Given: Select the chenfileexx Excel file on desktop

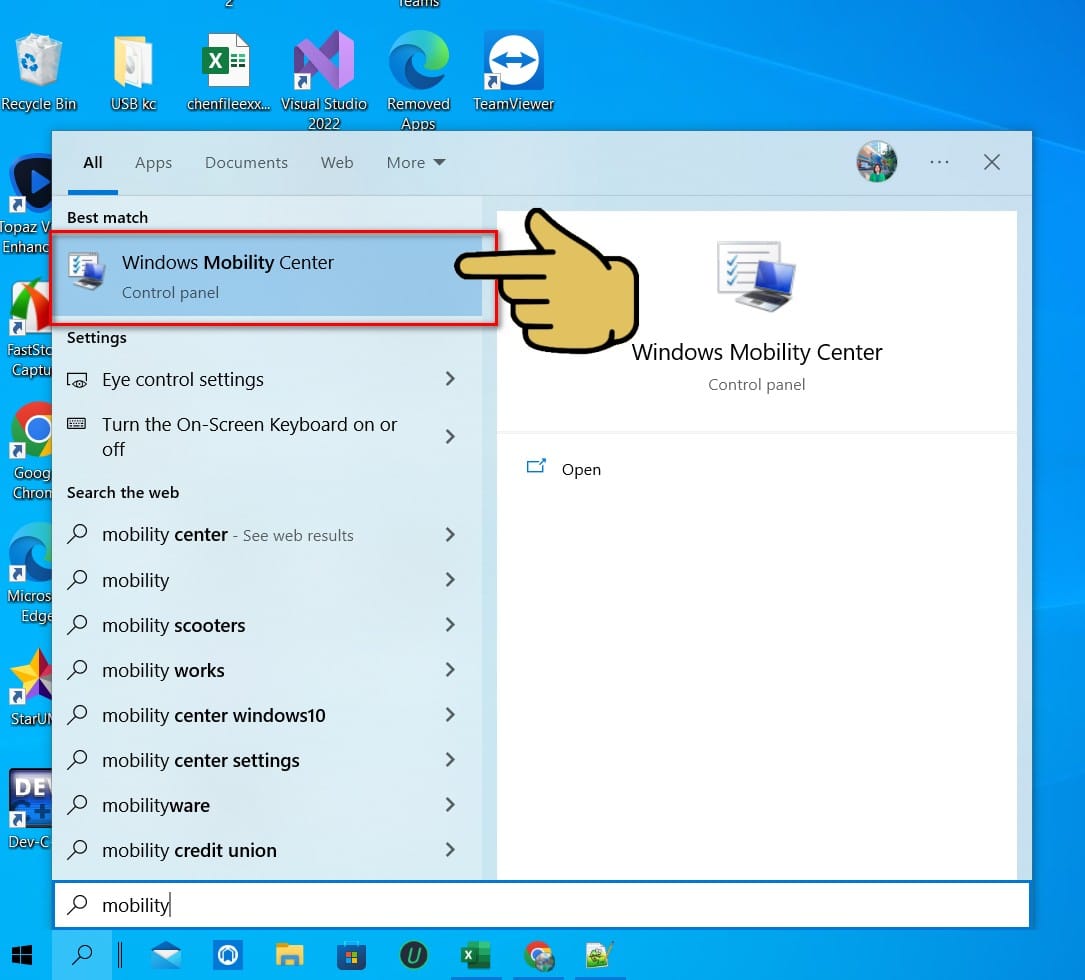Looking at the screenshot, I should click(228, 72).
